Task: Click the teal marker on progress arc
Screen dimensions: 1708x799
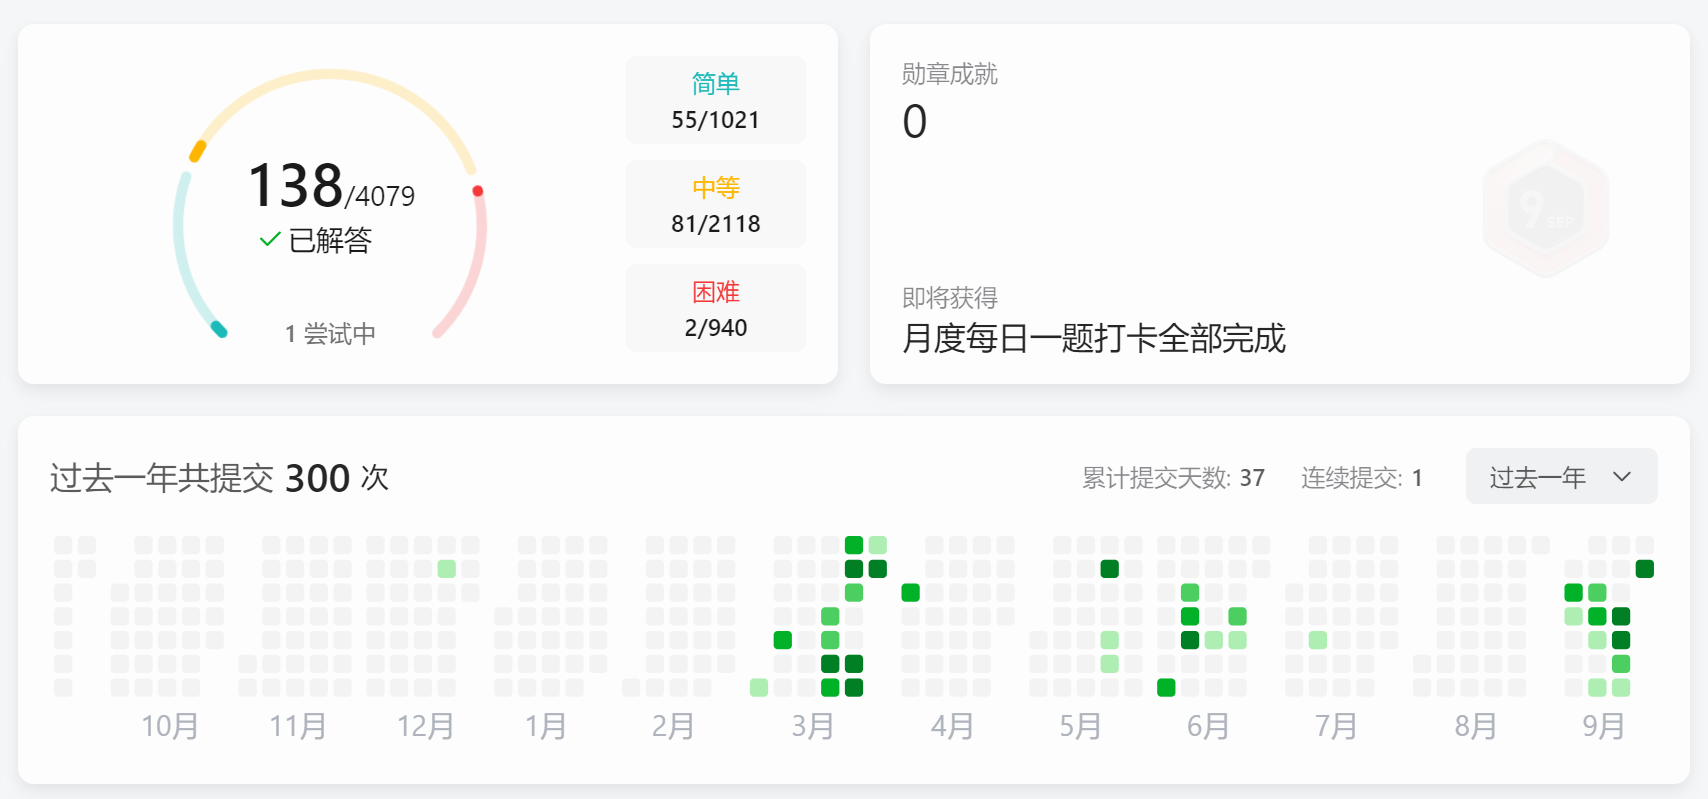Action: point(218,329)
